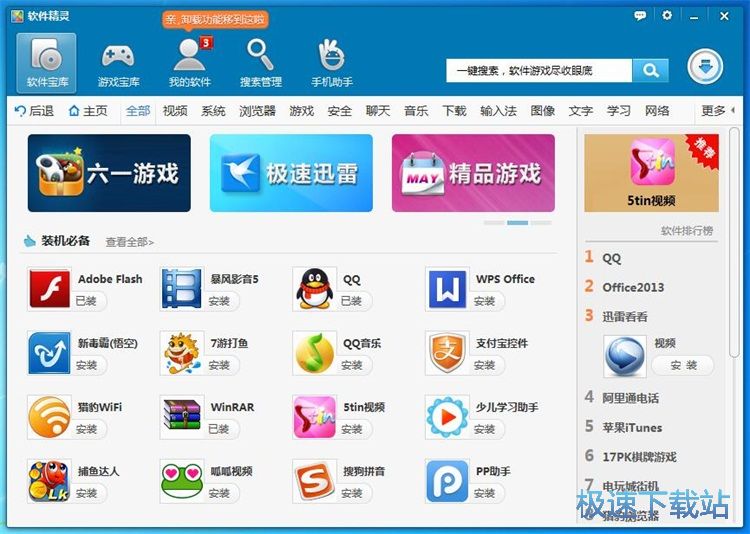Open the download manager round icon
Screen dimensions: 750x534
pyautogui.click(x=705, y=67)
